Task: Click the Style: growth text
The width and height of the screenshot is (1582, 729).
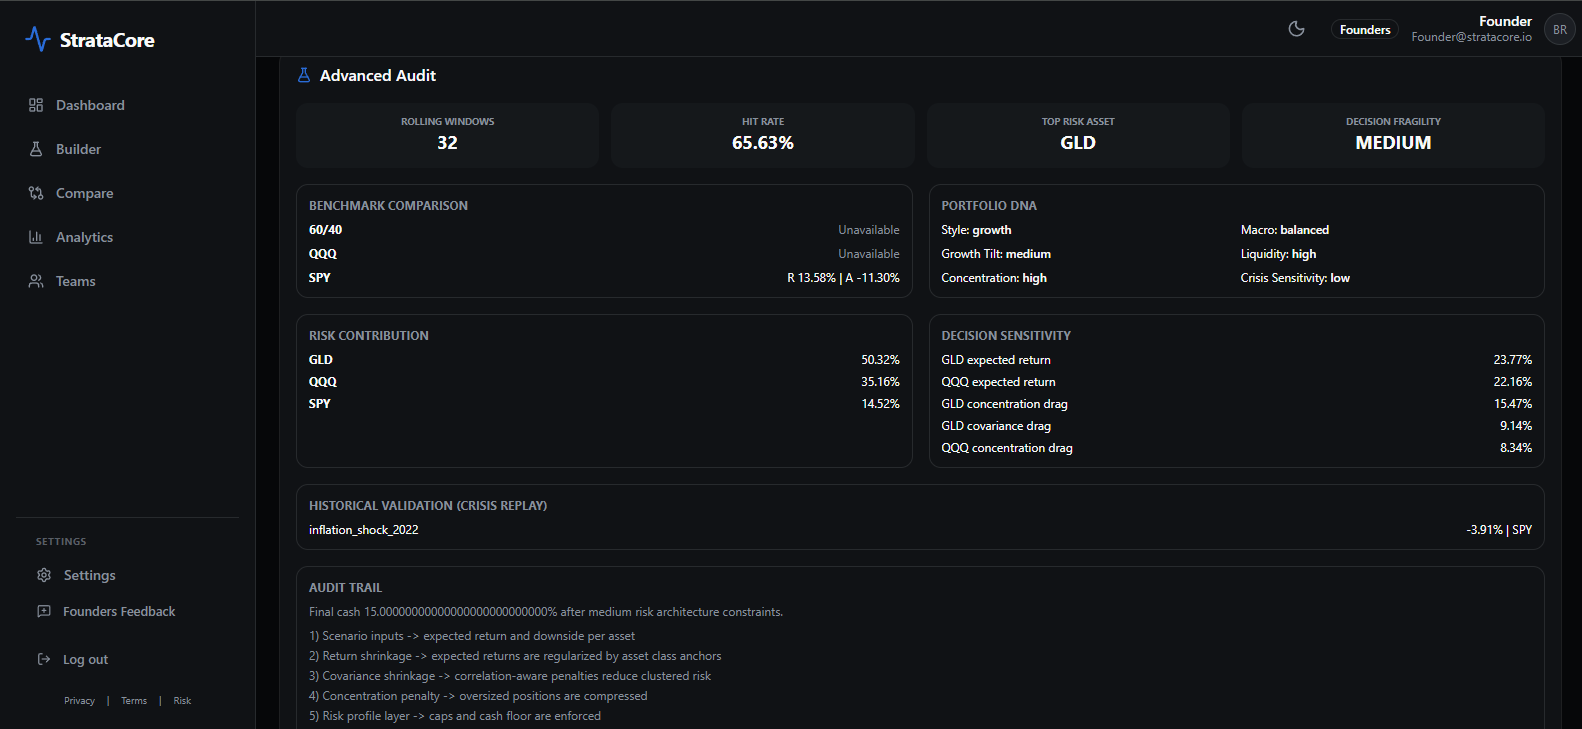Action: [x=976, y=230]
